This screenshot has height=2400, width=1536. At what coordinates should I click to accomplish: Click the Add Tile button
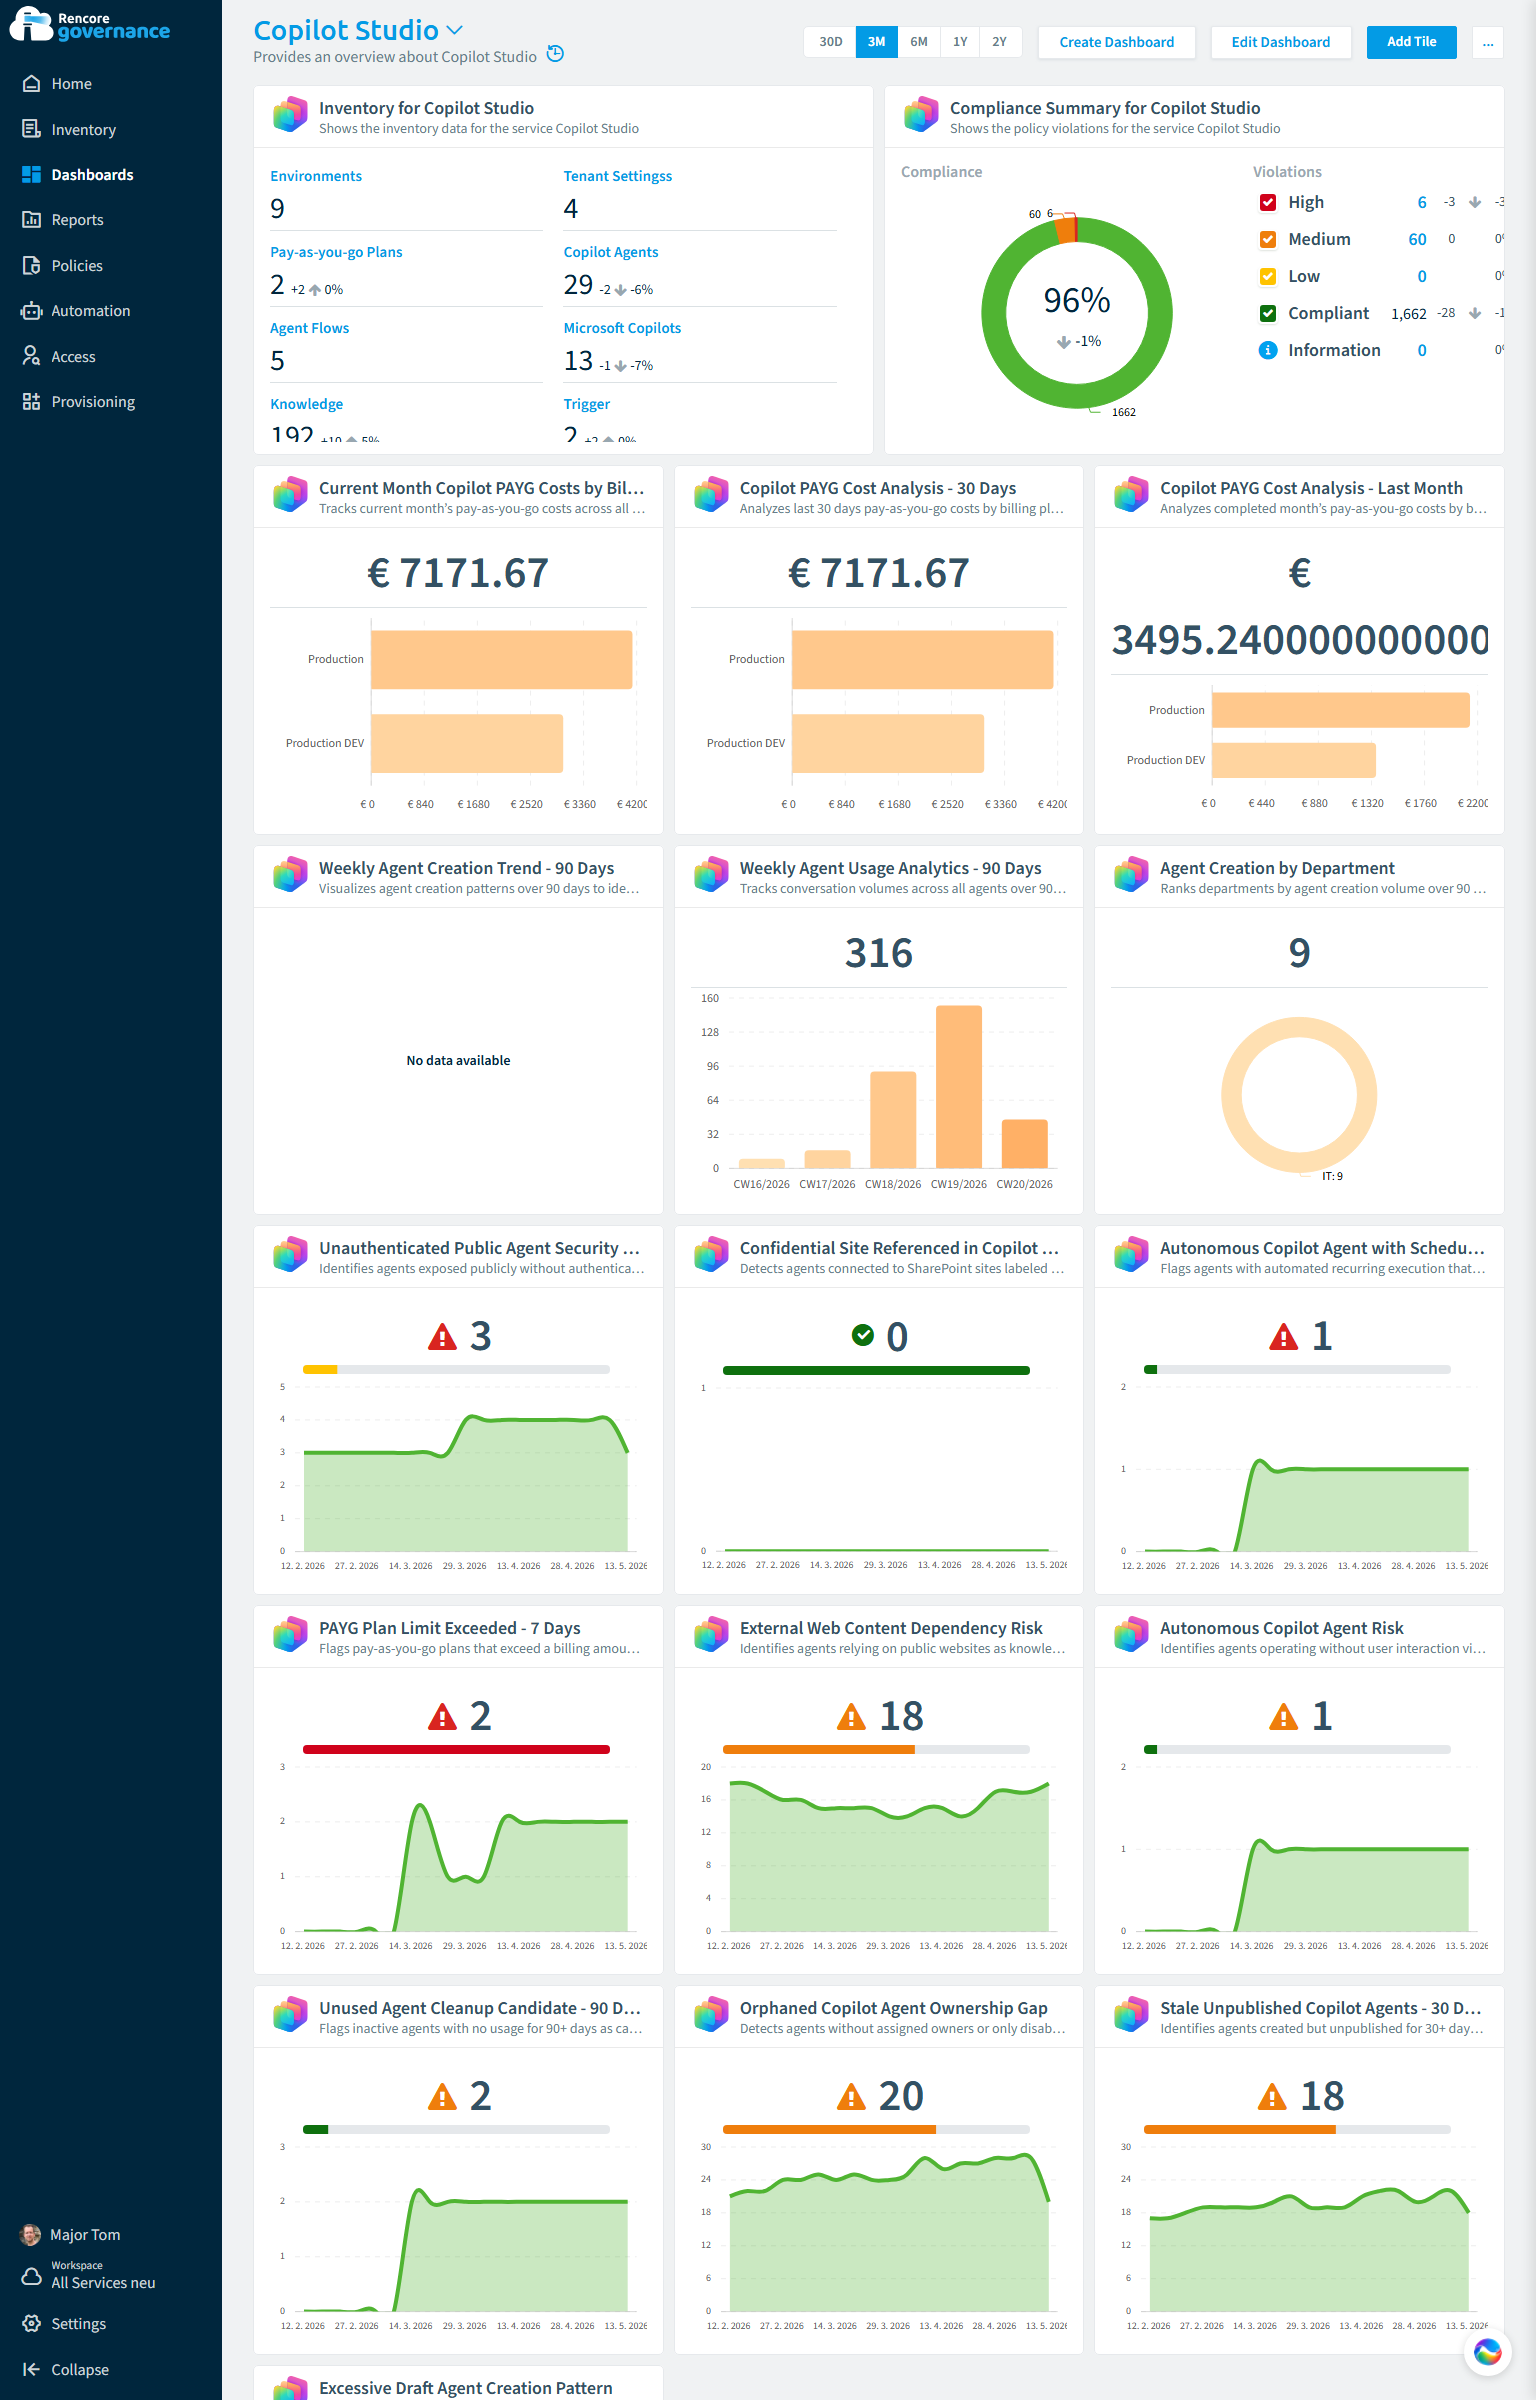1411,42
